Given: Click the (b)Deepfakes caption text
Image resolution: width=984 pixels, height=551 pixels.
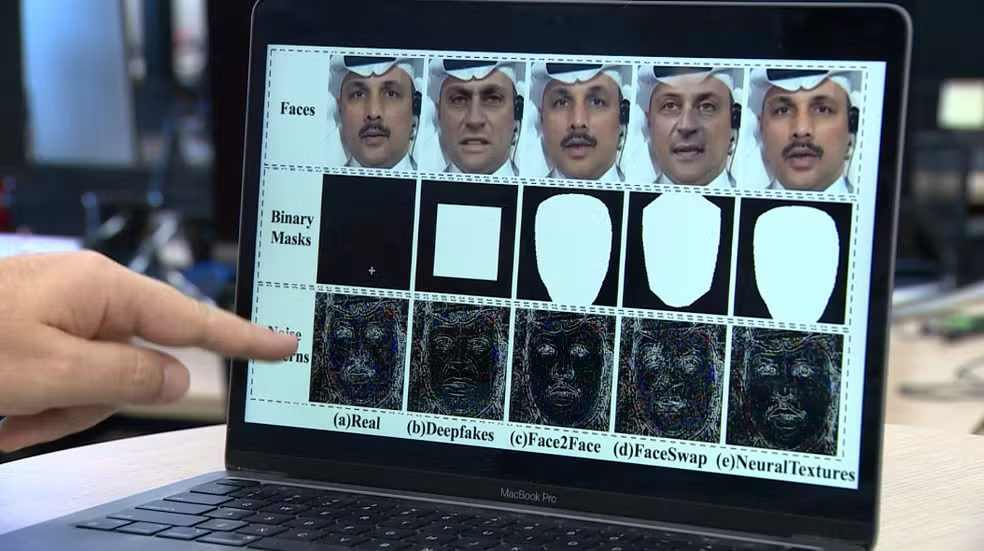Looking at the screenshot, I should click(451, 431).
